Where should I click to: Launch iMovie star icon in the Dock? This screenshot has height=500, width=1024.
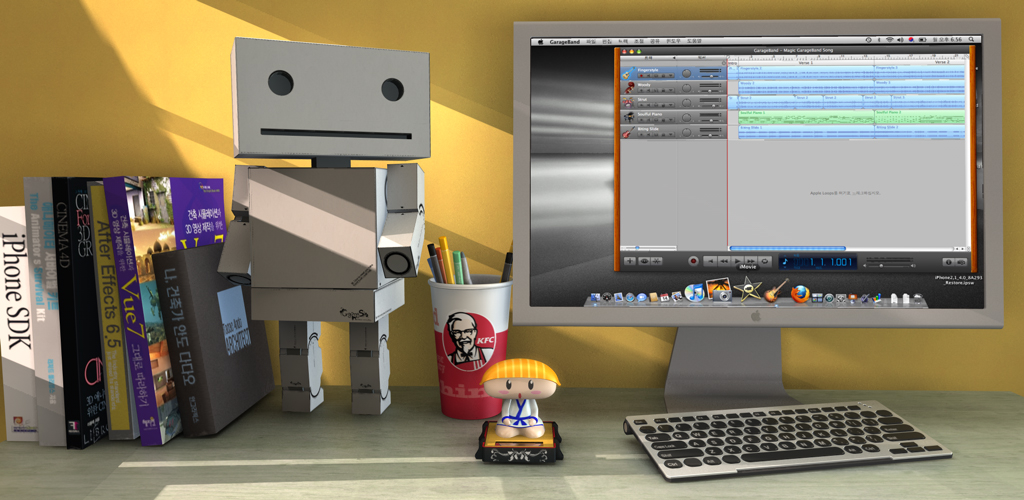748,289
